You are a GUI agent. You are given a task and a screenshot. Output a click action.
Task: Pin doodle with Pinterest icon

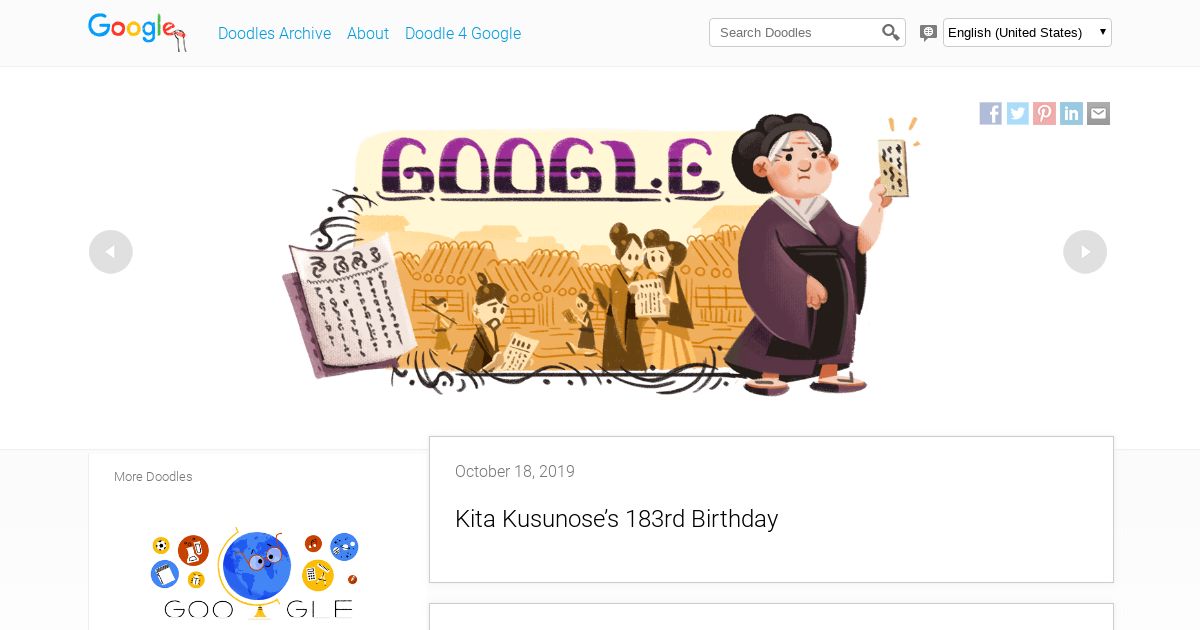tap(1045, 114)
